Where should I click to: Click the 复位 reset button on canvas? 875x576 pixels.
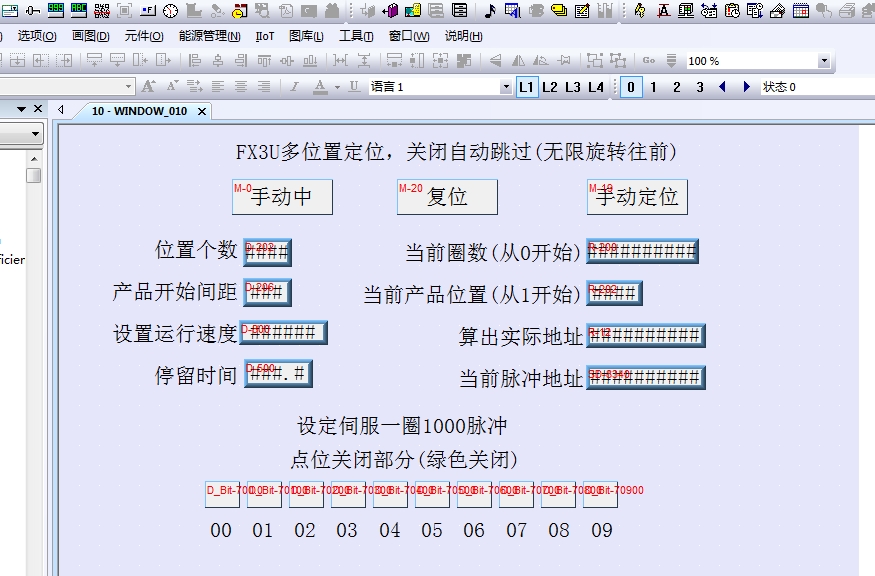point(447,197)
